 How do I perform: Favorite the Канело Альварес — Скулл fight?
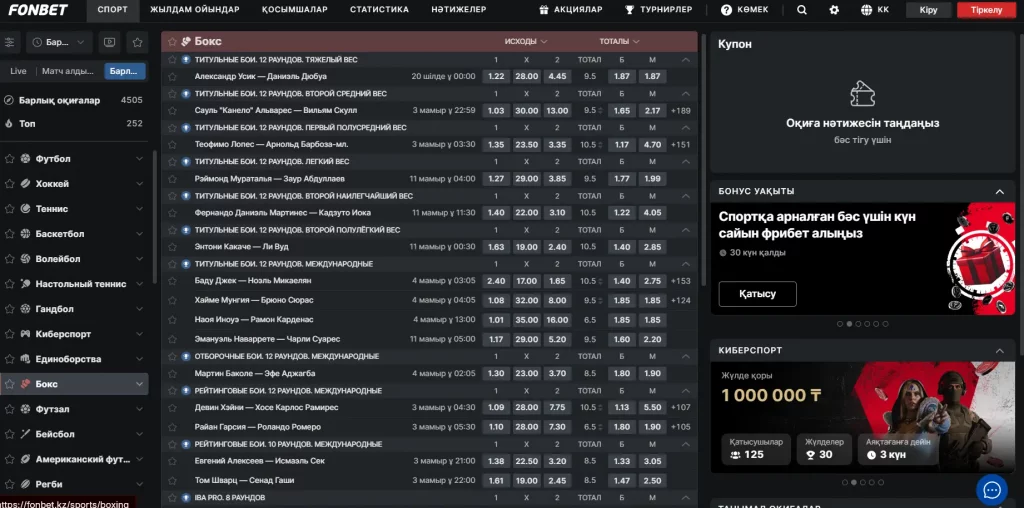(172, 110)
